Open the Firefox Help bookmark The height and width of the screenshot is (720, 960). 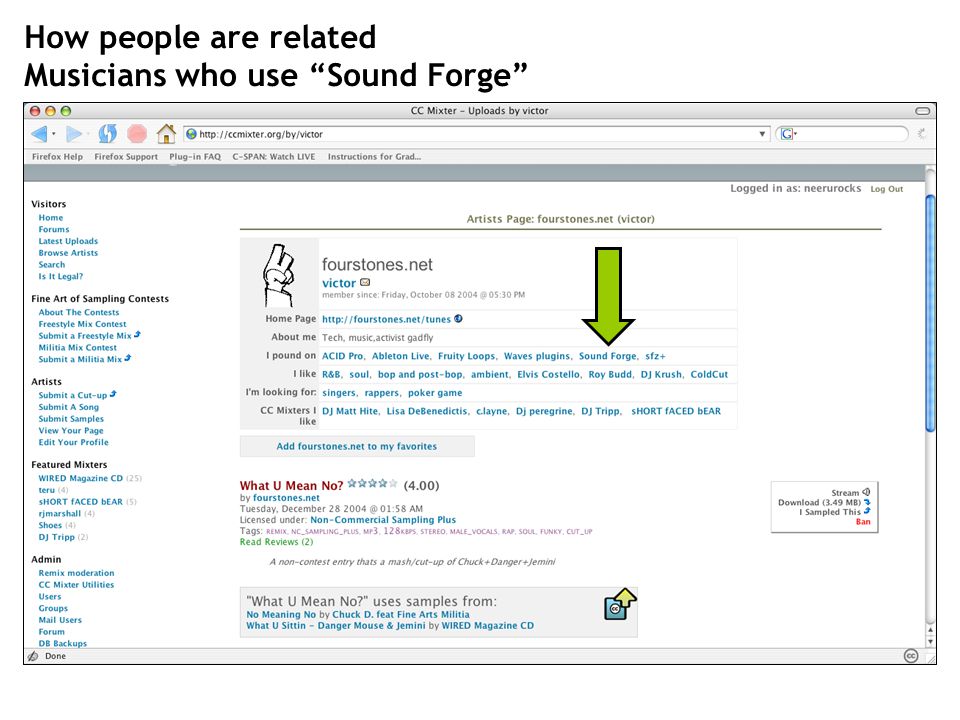click(x=57, y=157)
